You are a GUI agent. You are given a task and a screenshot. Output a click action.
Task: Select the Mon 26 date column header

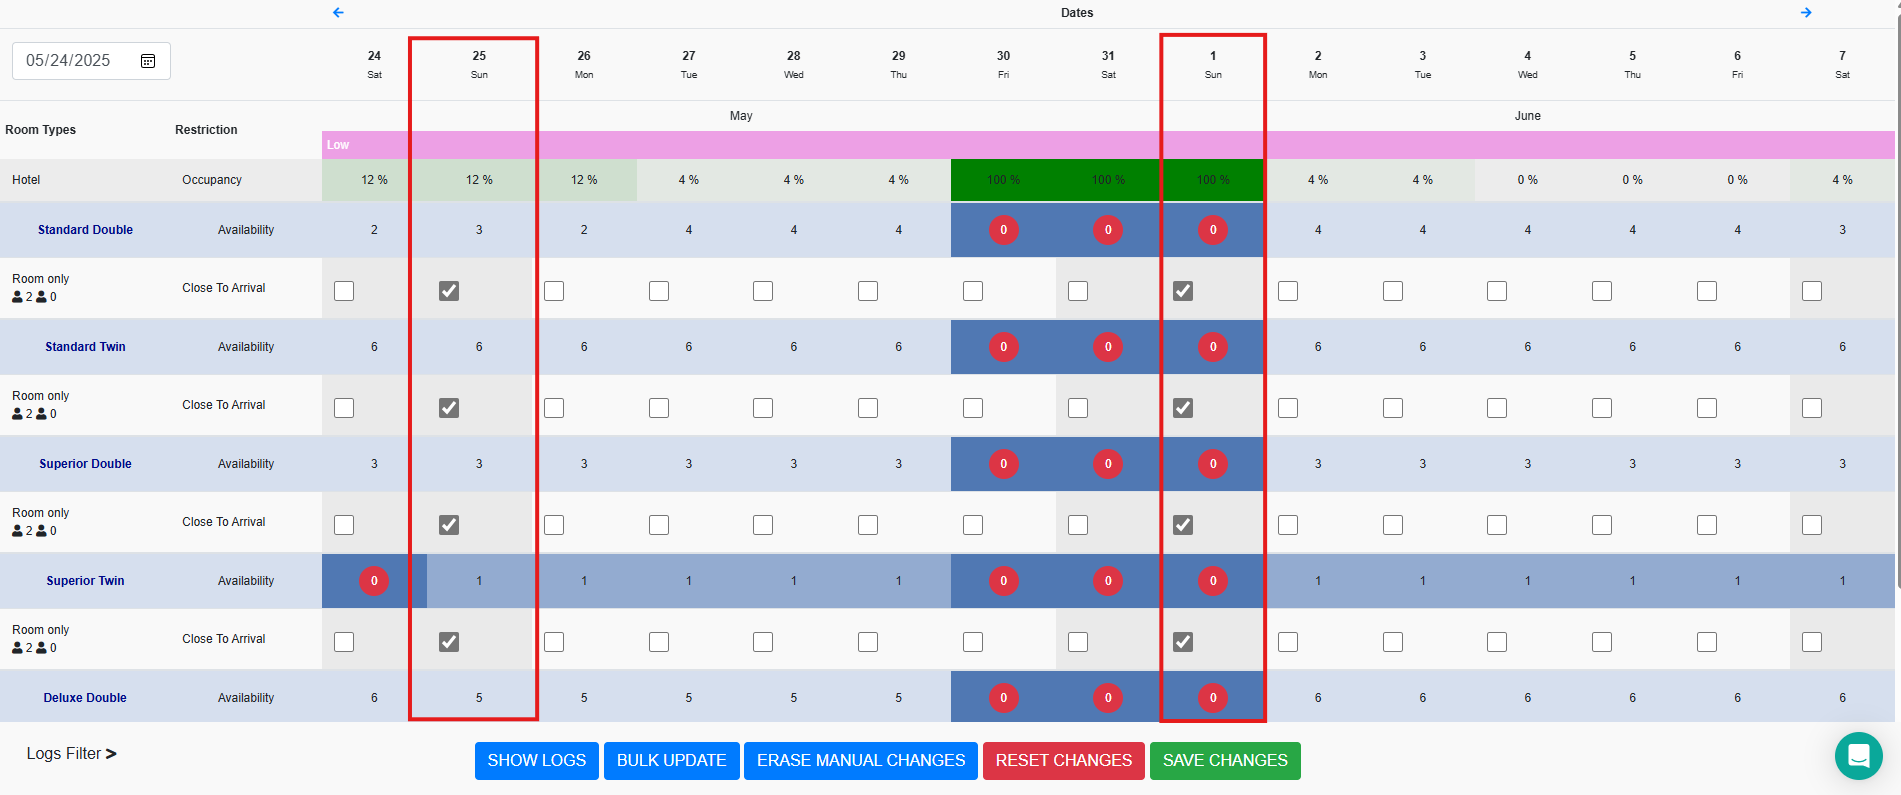pyautogui.click(x=584, y=64)
